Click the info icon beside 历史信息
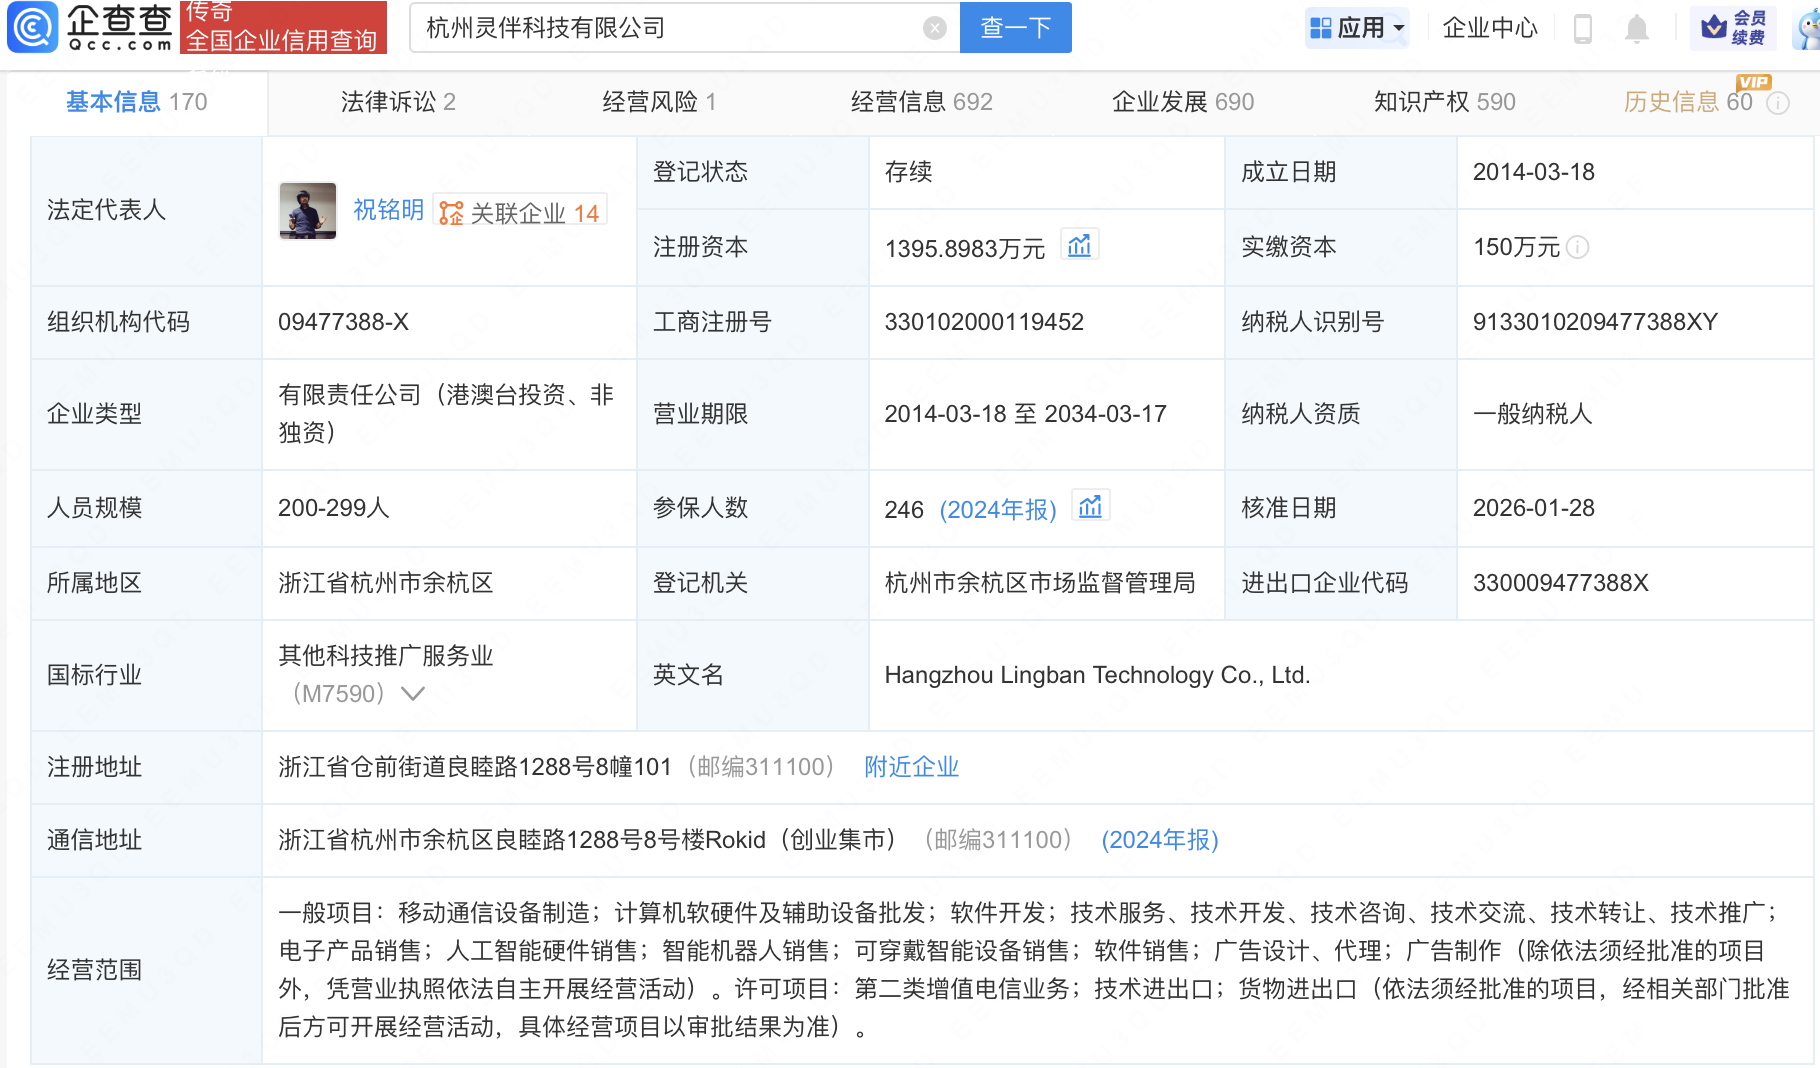Image resolution: width=1820 pixels, height=1068 pixels. tap(1778, 103)
